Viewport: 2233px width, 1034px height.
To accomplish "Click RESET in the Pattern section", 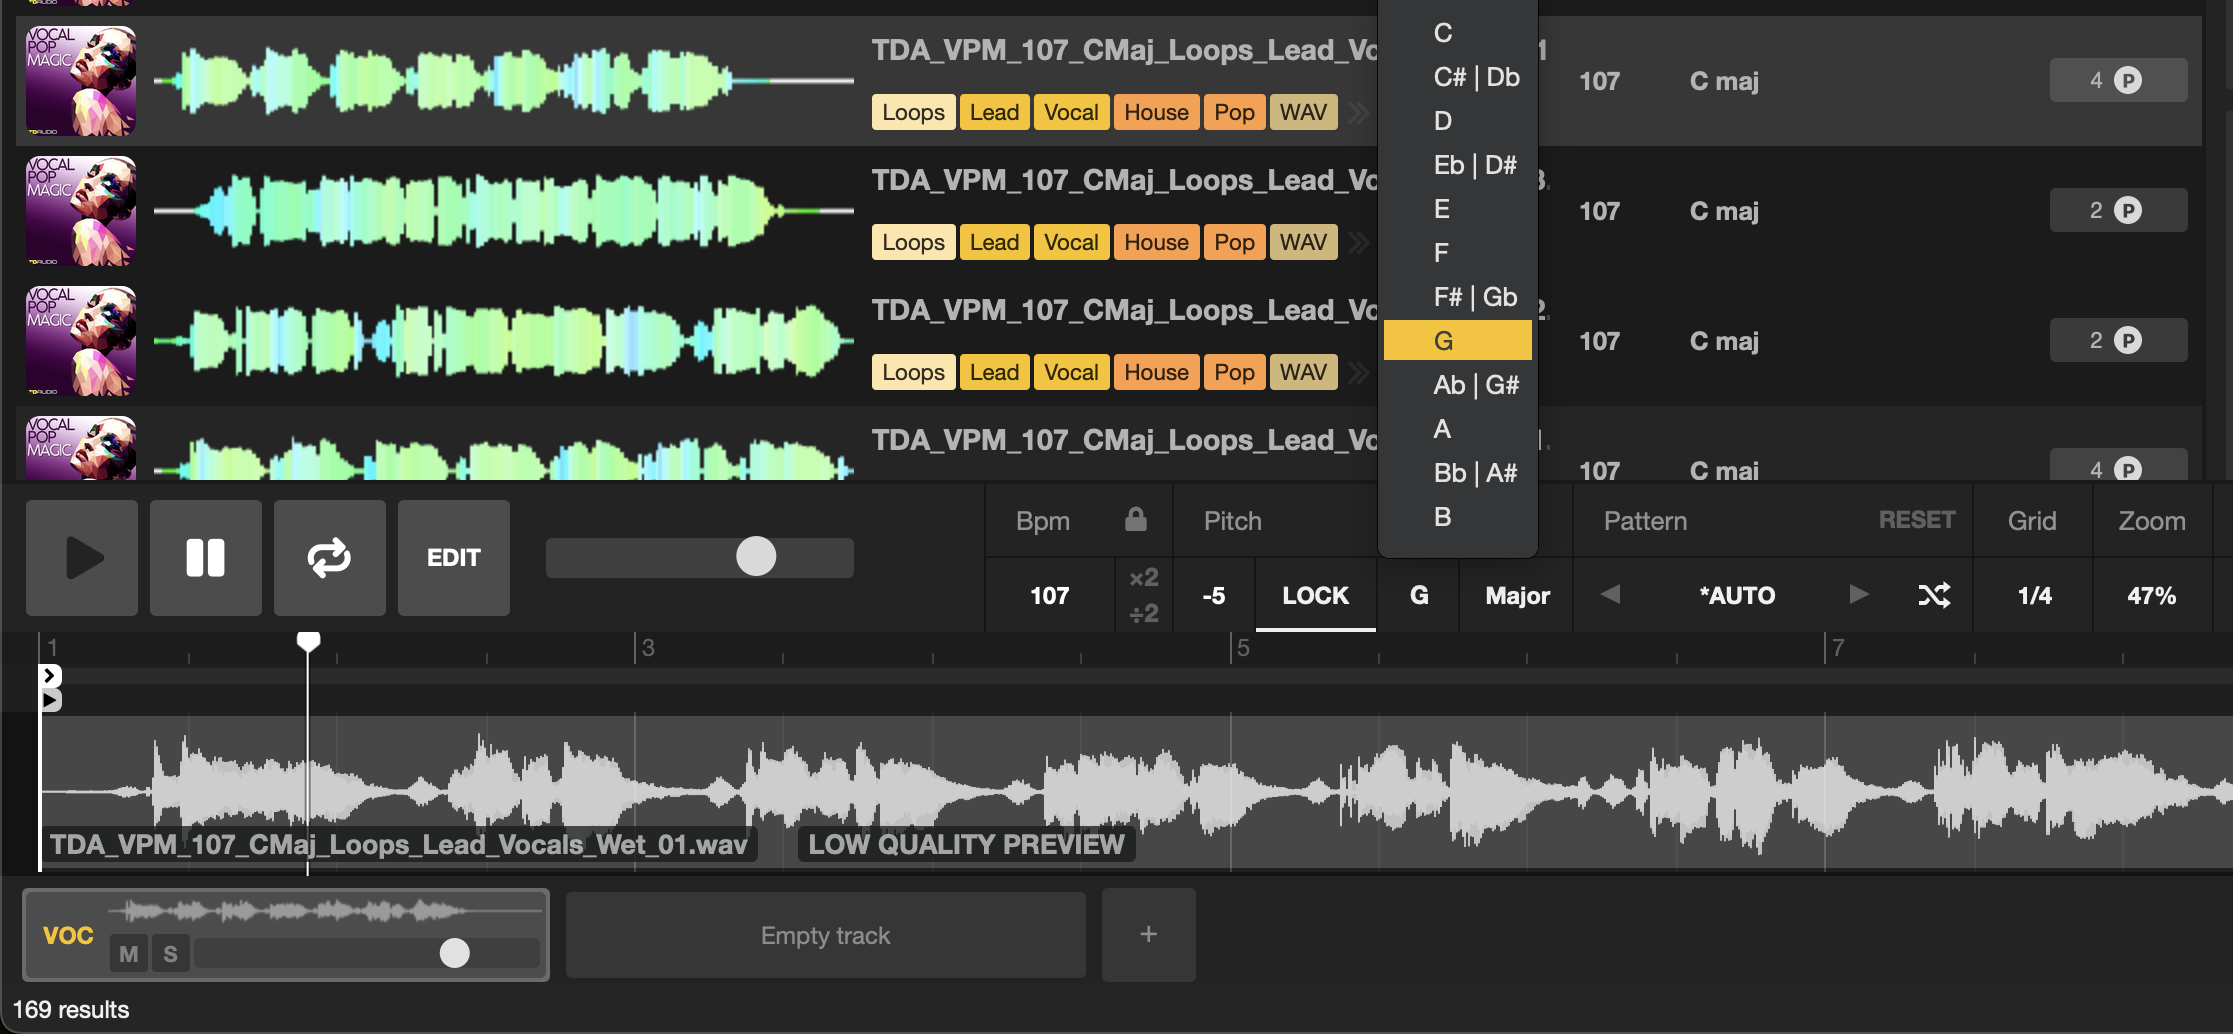I will [x=1915, y=519].
